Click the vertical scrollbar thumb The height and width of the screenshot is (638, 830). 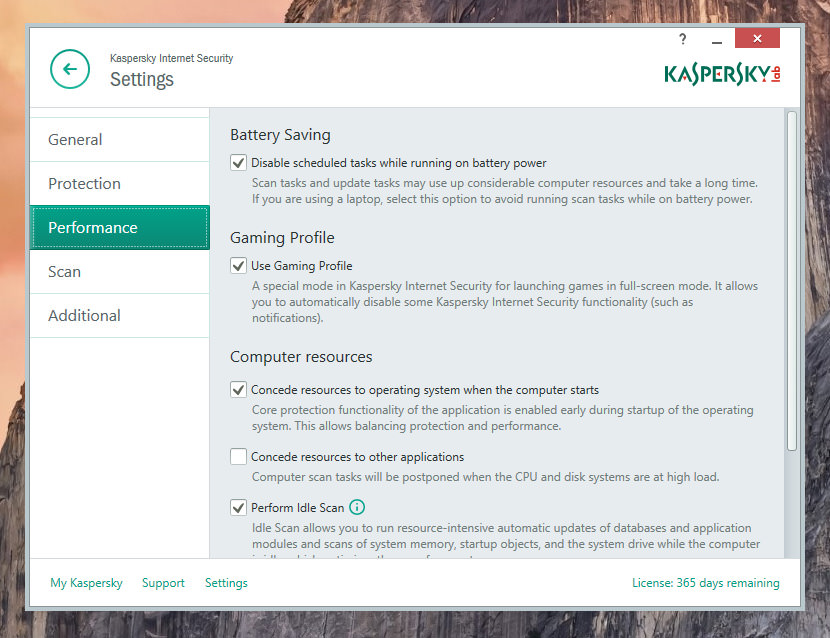coord(791,281)
